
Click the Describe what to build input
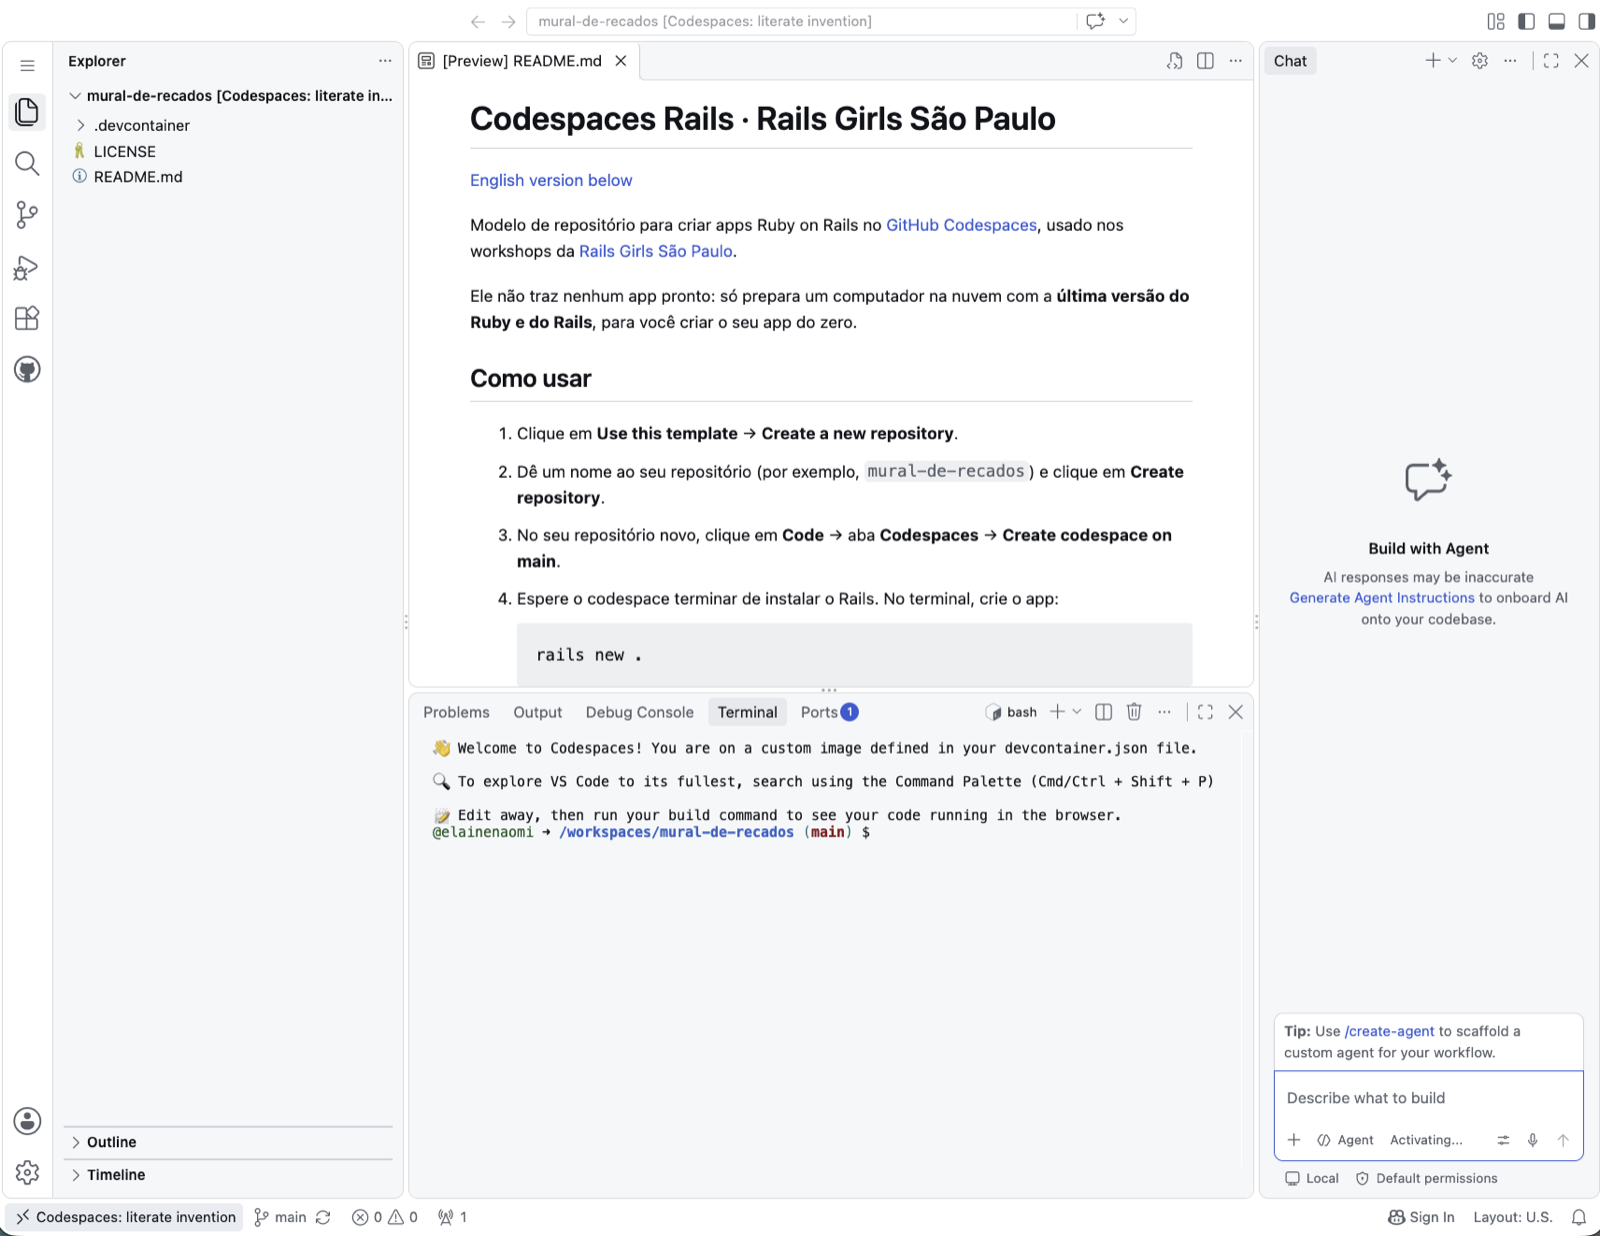(1428, 1098)
